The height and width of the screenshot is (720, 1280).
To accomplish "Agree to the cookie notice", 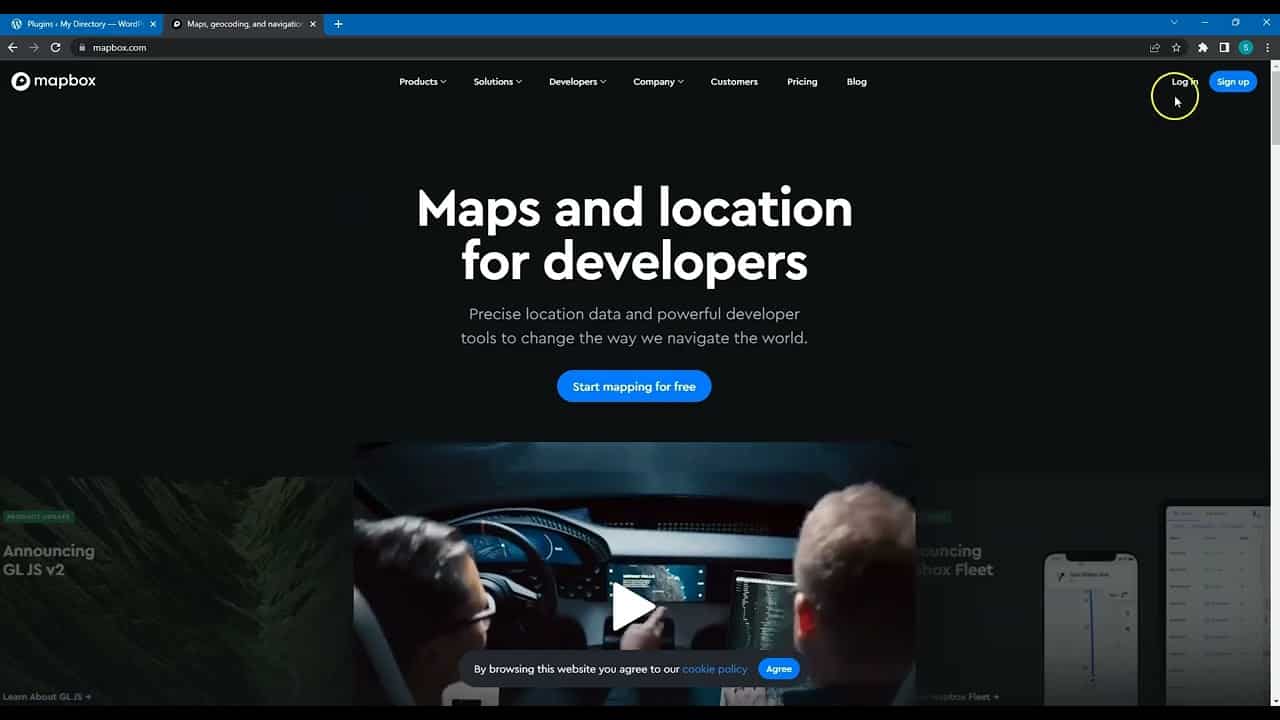I will pyautogui.click(x=779, y=669).
